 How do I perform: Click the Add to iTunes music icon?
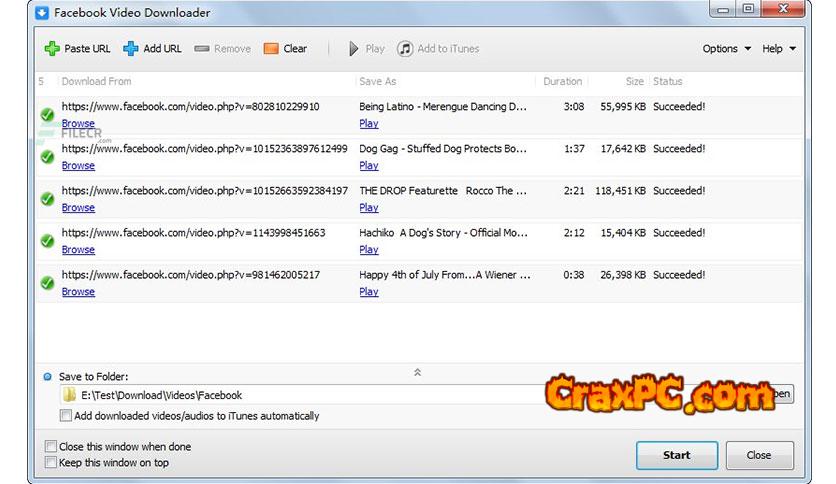pos(405,49)
